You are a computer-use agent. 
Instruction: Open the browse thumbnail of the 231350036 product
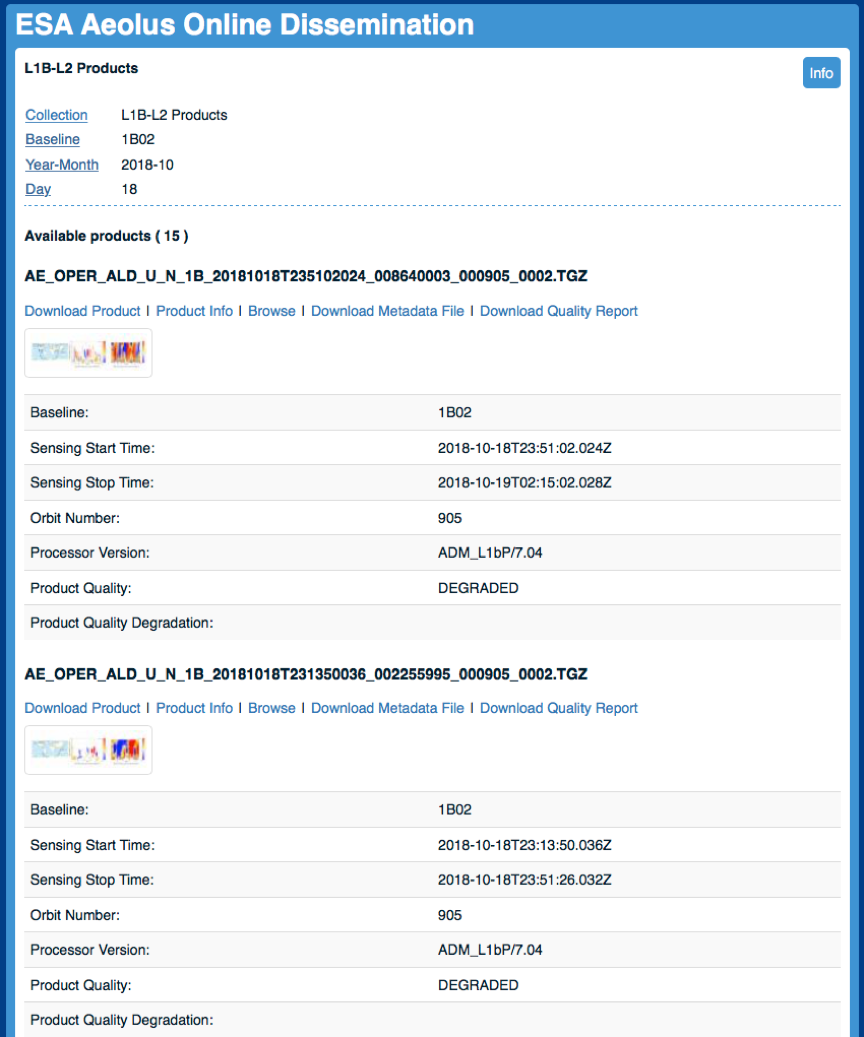(x=88, y=750)
